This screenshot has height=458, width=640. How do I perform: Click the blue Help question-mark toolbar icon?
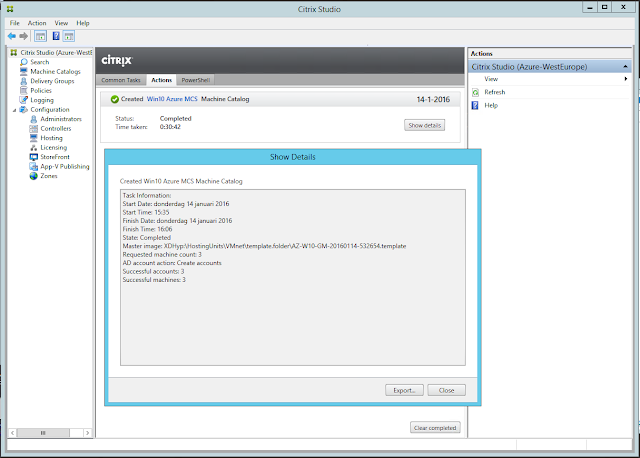[56, 36]
